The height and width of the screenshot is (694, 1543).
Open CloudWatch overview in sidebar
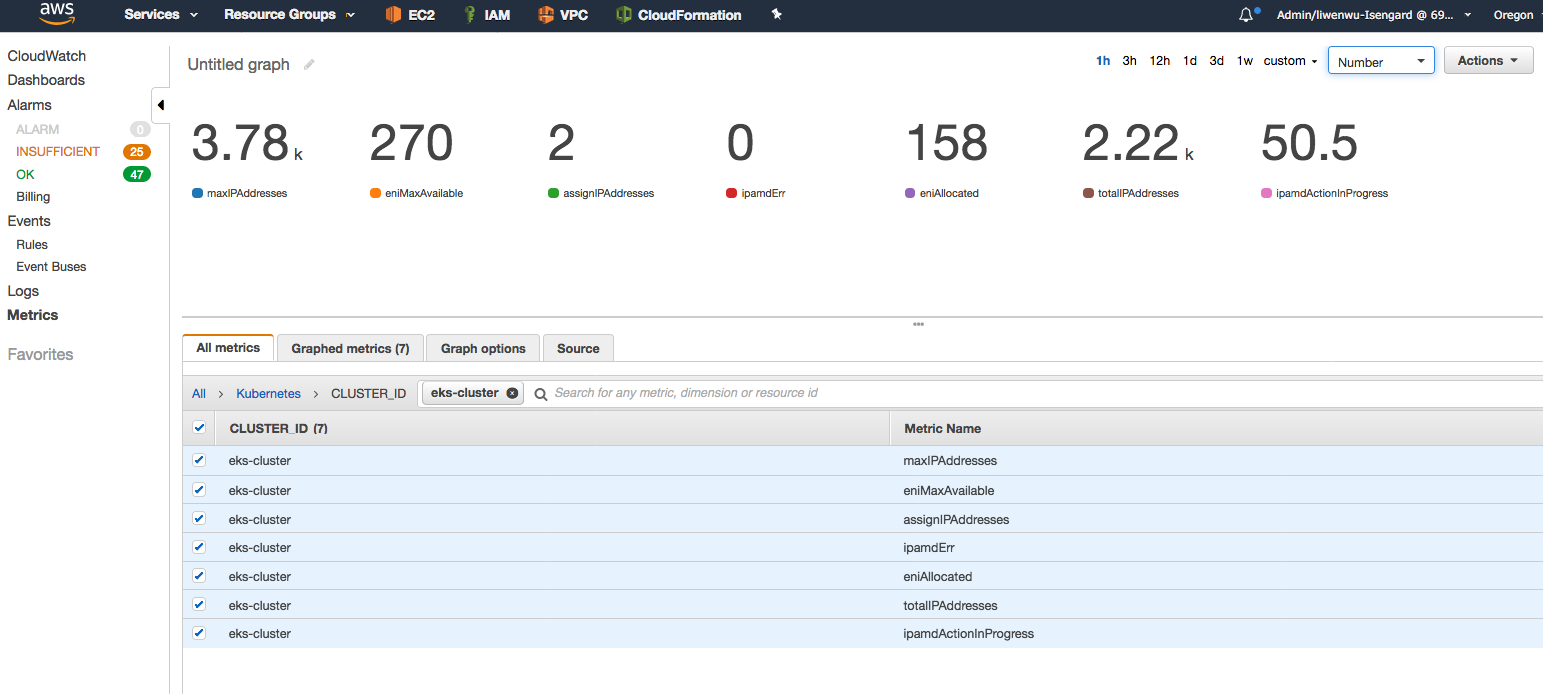coord(47,56)
